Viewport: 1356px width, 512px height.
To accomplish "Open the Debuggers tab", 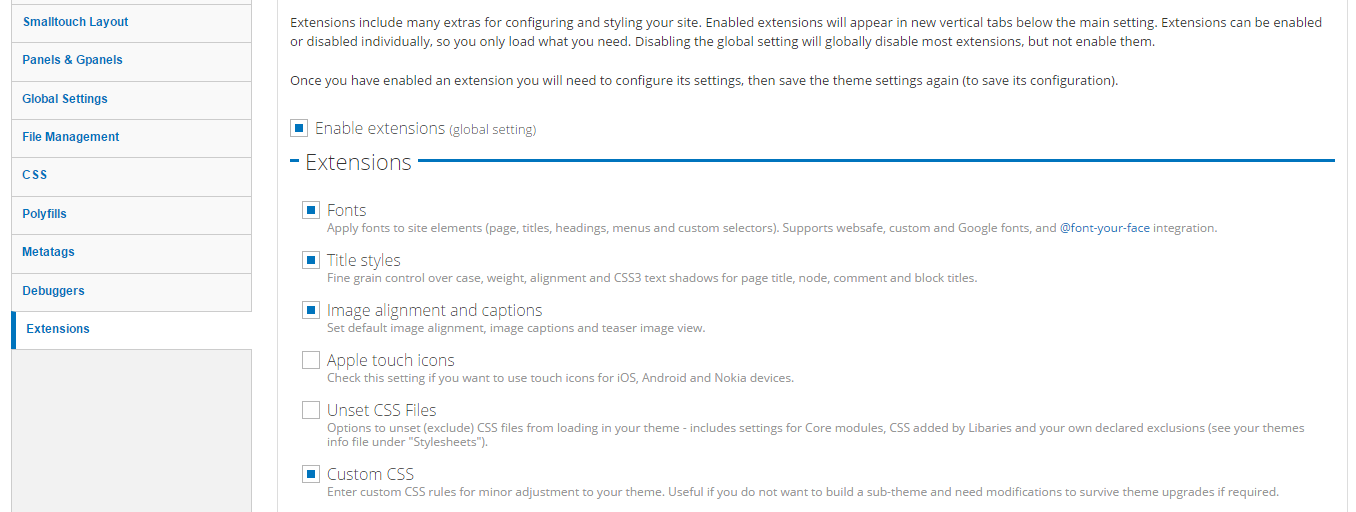I will pyautogui.click(x=131, y=291).
